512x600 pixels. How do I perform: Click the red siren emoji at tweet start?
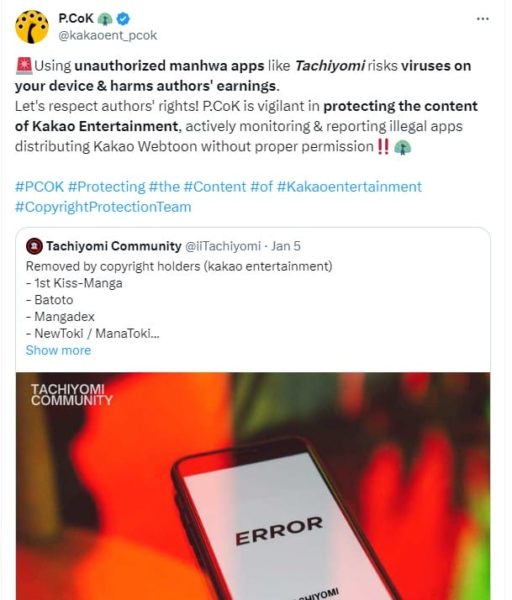point(24,65)
